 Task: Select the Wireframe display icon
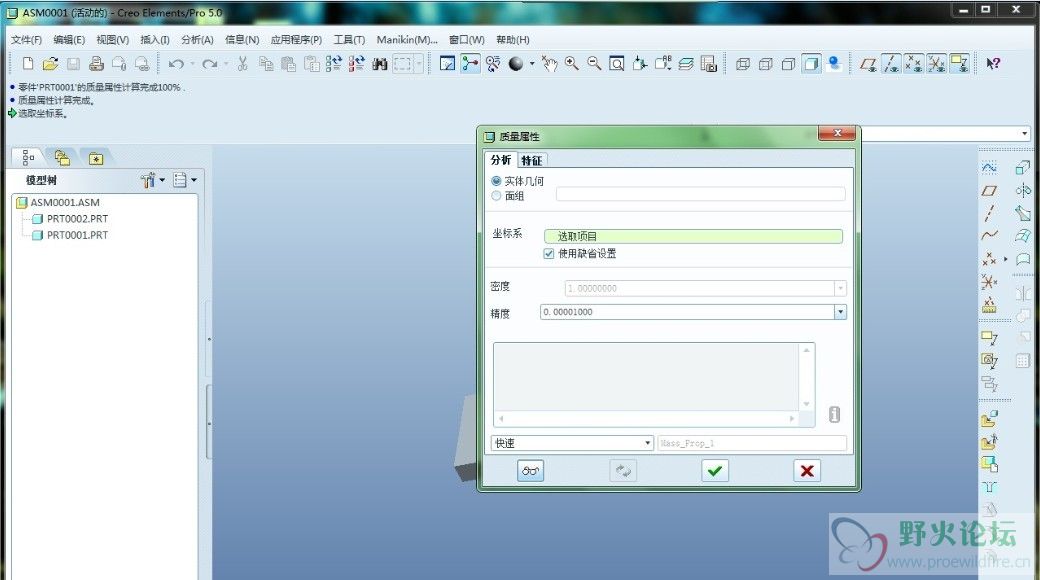pos(743,64)
